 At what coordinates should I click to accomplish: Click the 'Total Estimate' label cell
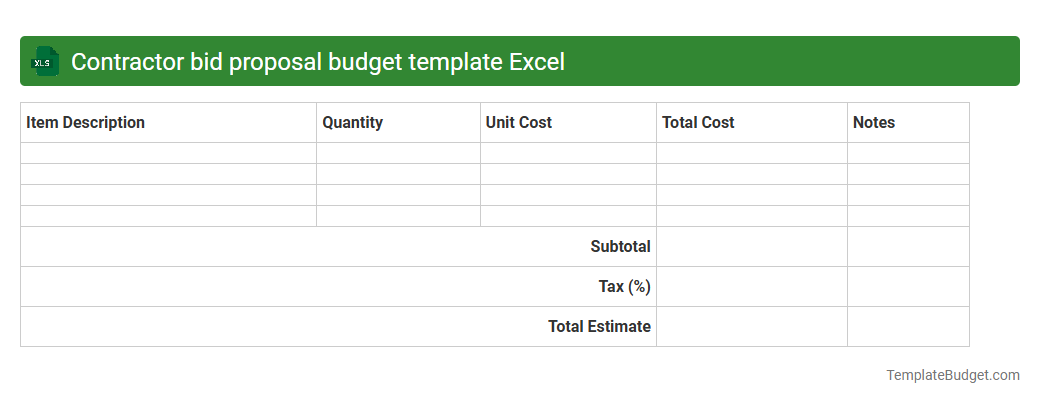pos(338,326)
